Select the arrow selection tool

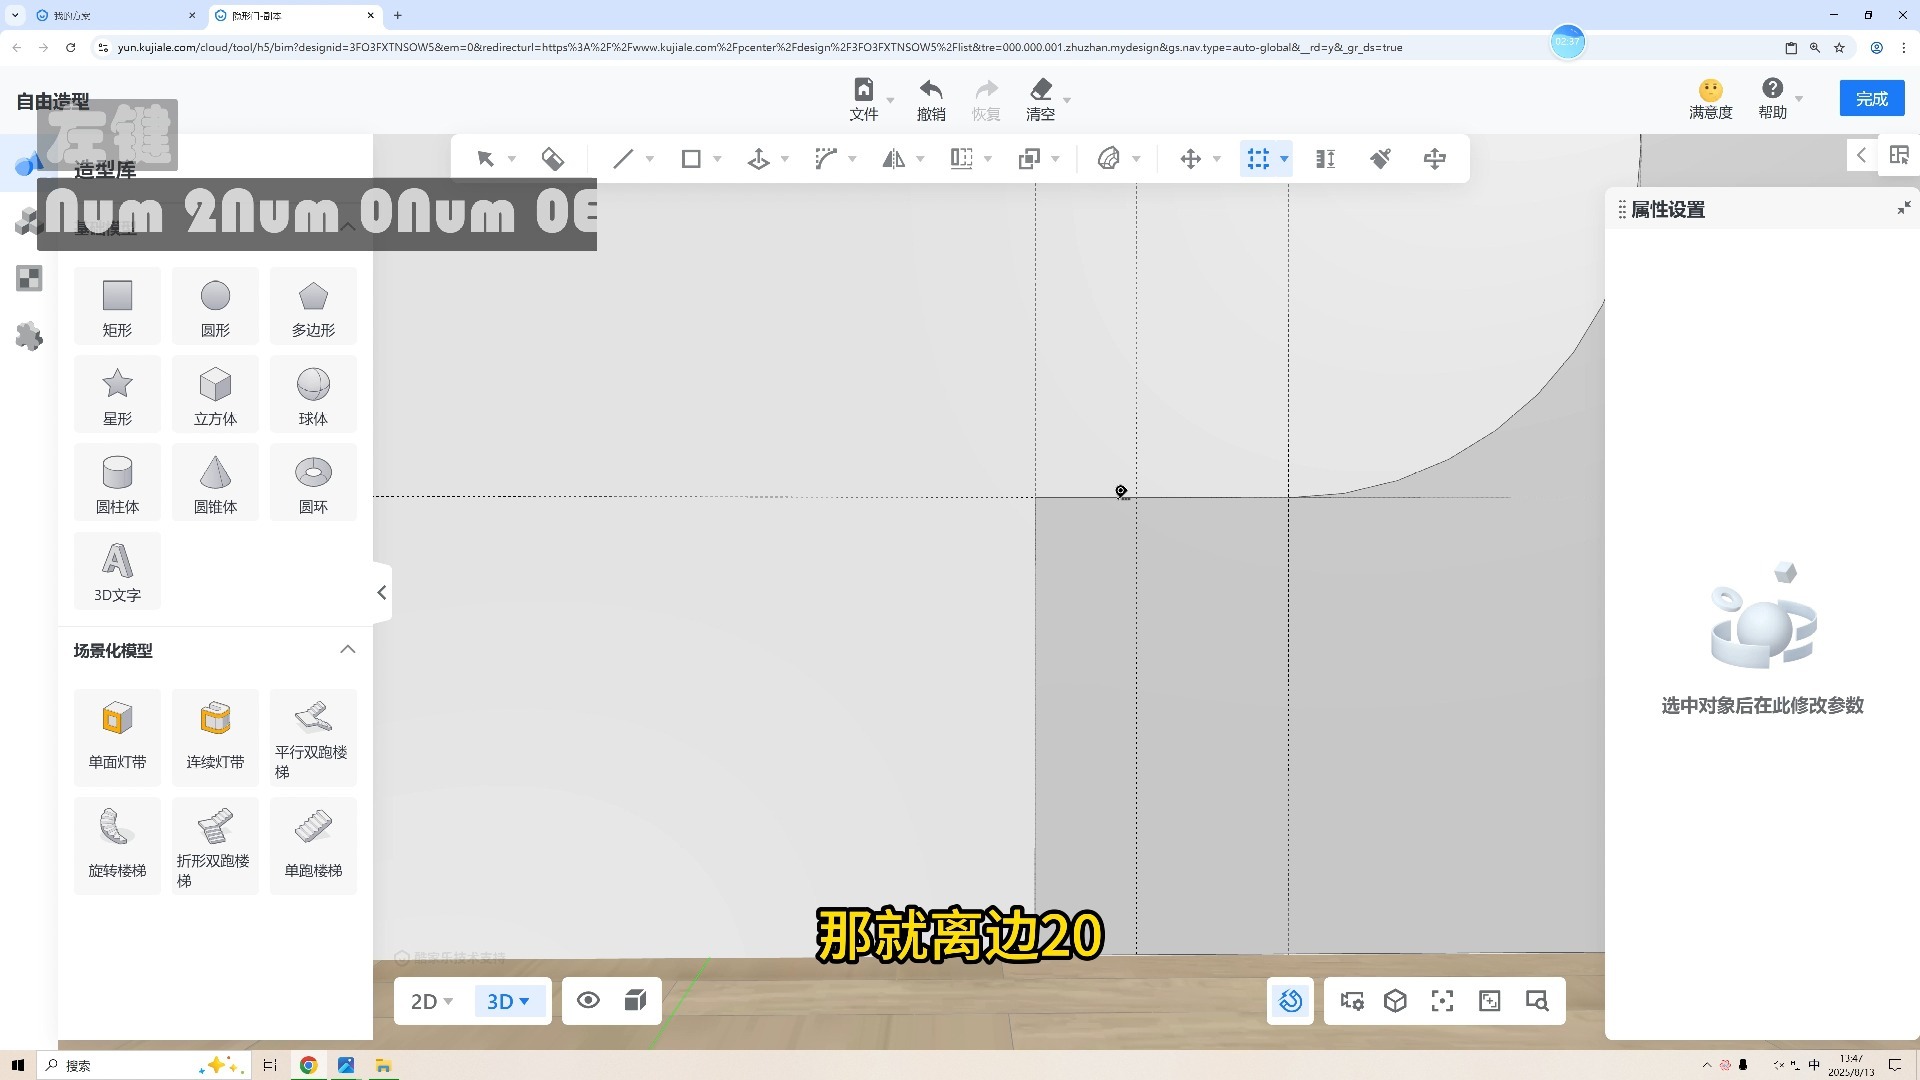[485, 159]
